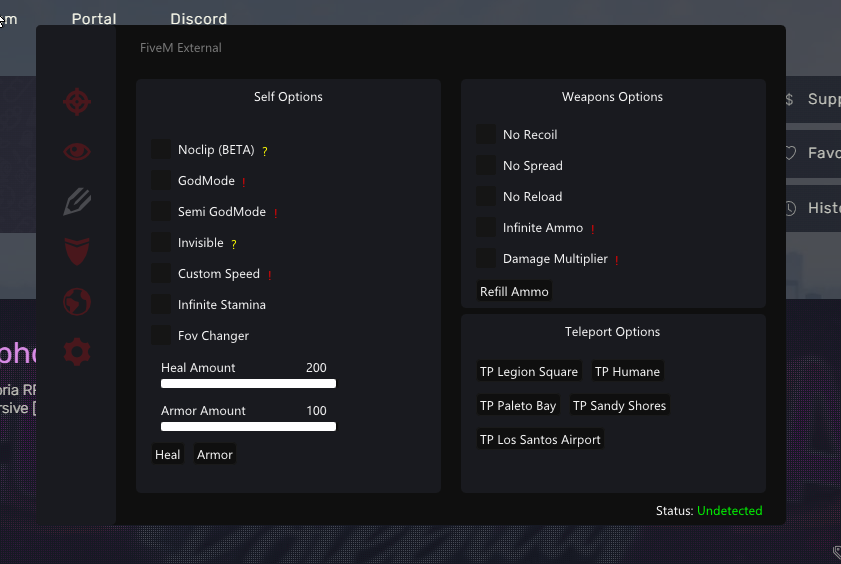The width and height of the screenshot is (841, 564).
Task: Click the Armor button
Action: pyautogui.click(x=215, y=454)
